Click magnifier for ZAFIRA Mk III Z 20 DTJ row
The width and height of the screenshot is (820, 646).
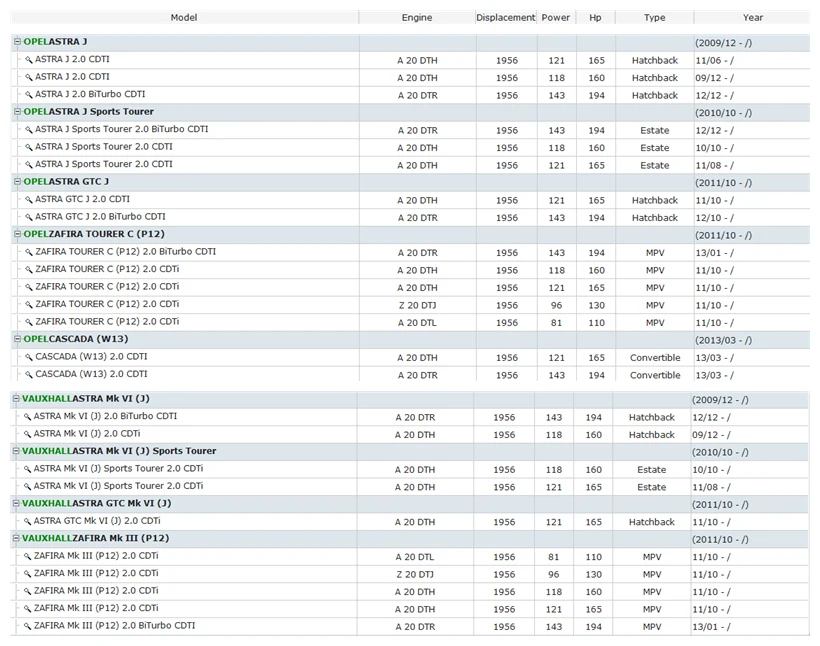(x=27, y=574)
